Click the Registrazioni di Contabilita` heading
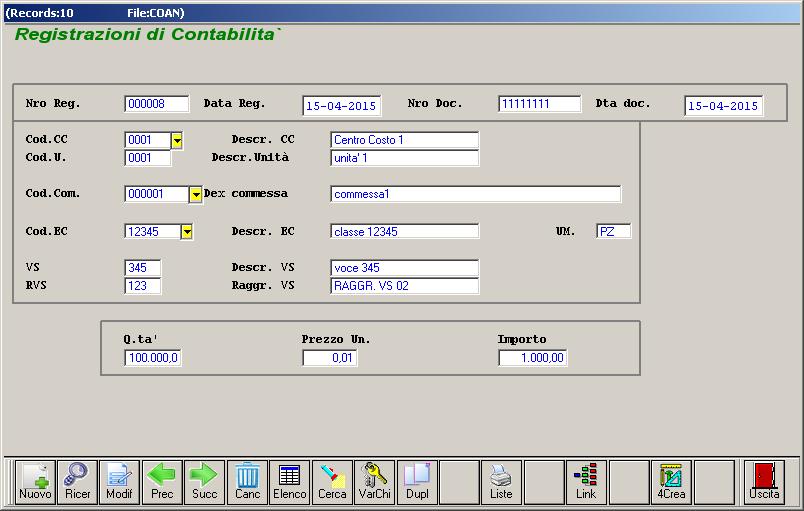Screen dimensions: 804x511 pyautogui.click(x=148, y=34)
